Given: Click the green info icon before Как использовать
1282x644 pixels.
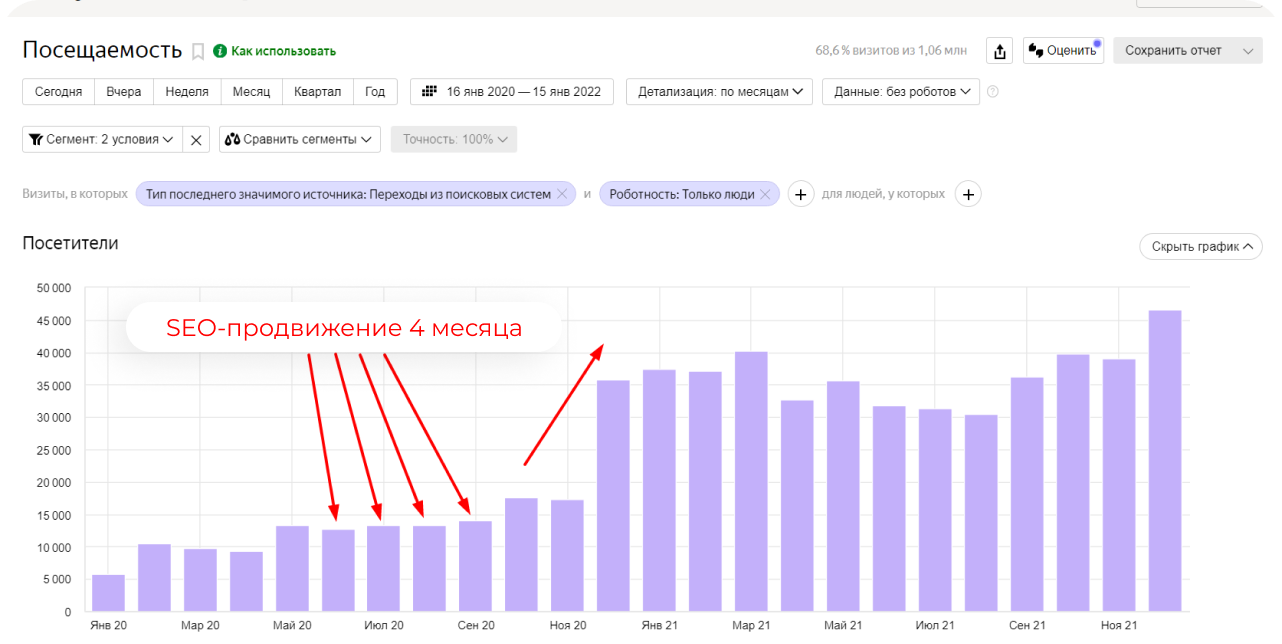Looking at the screenshot, I should coord(221,51).
